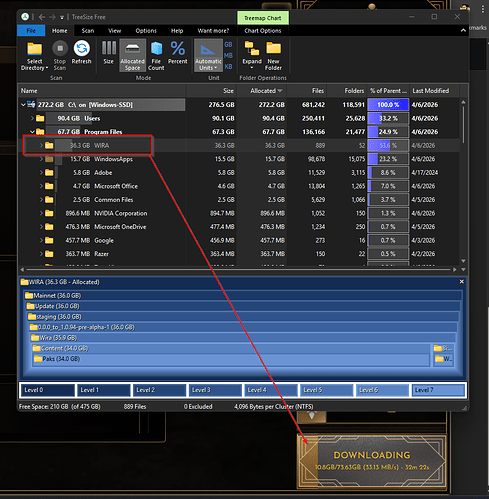Set unit to KB
489x499 pixels.
pyautogui.click(x=228, y=67)
